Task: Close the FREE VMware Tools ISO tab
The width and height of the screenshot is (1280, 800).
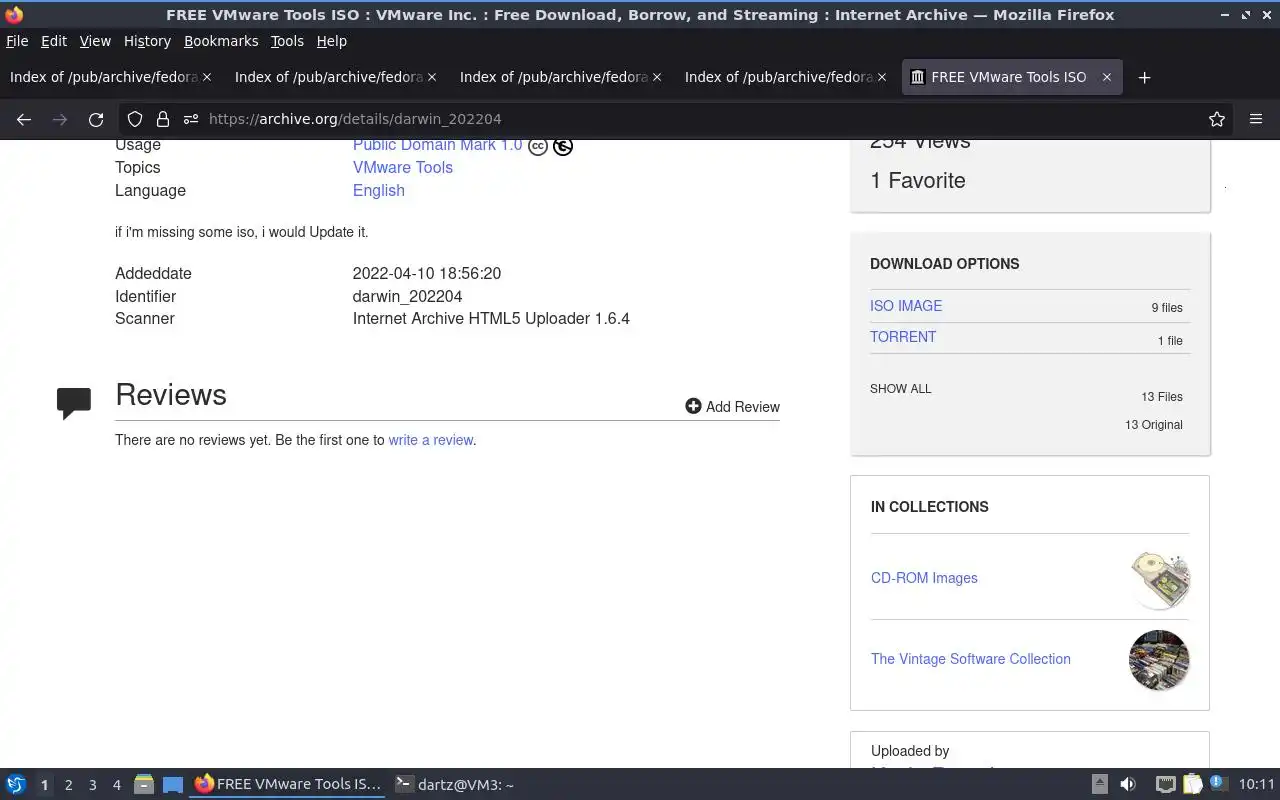Action: coord(1107,77)
